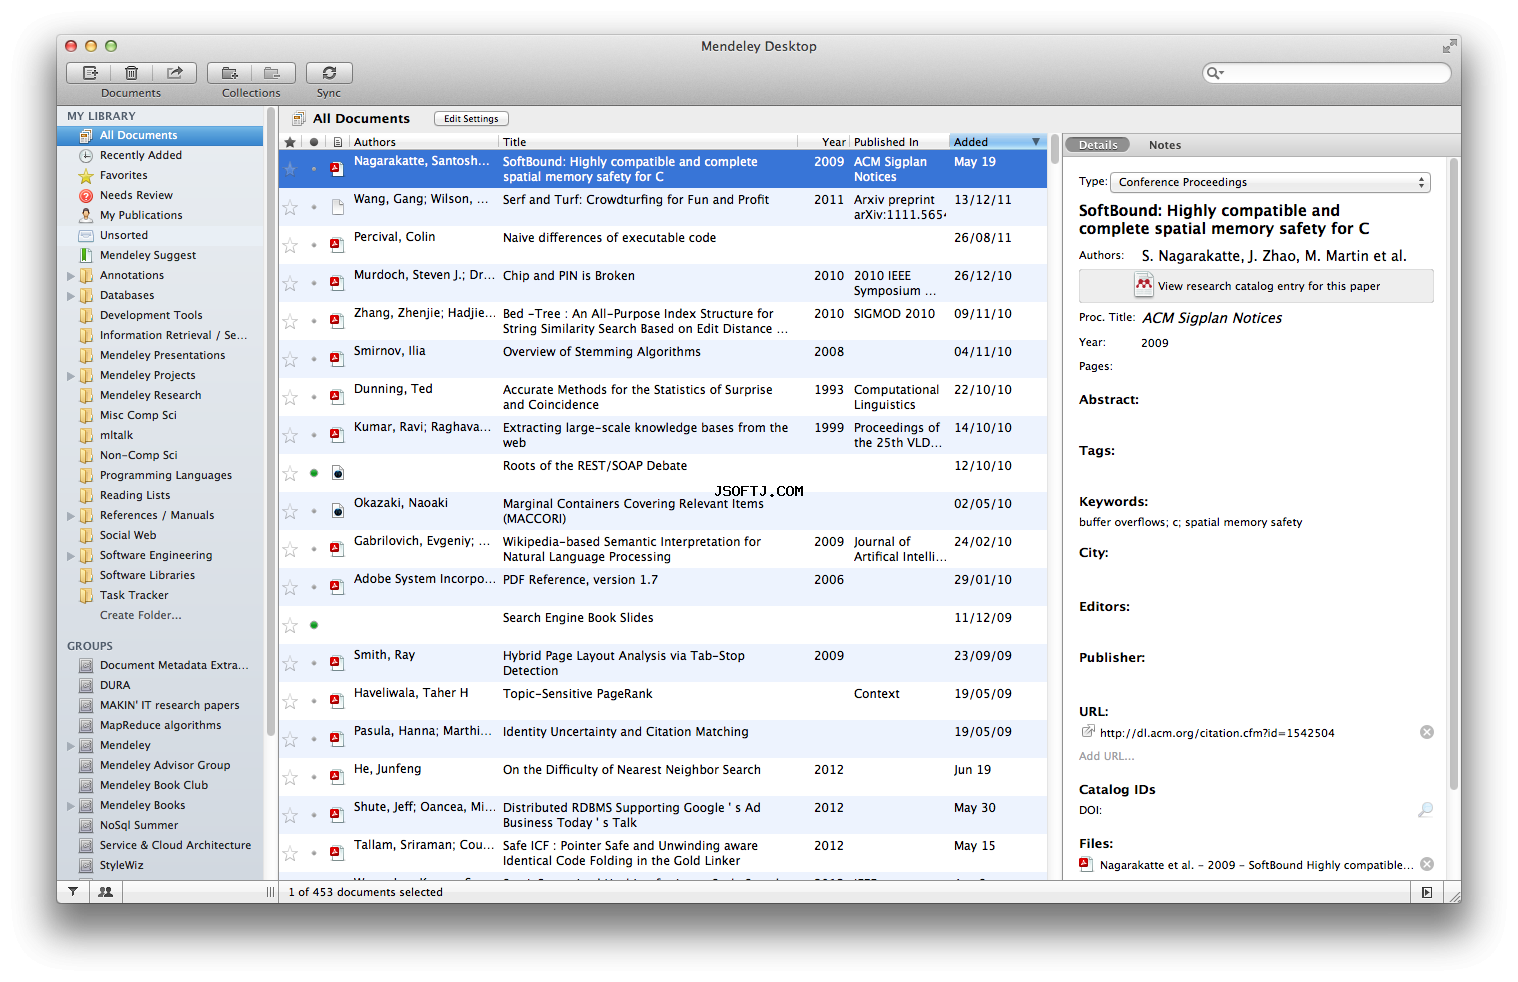1518x982 pixels.
Task: Sort by the Authors column header
Action: (423, 142)
